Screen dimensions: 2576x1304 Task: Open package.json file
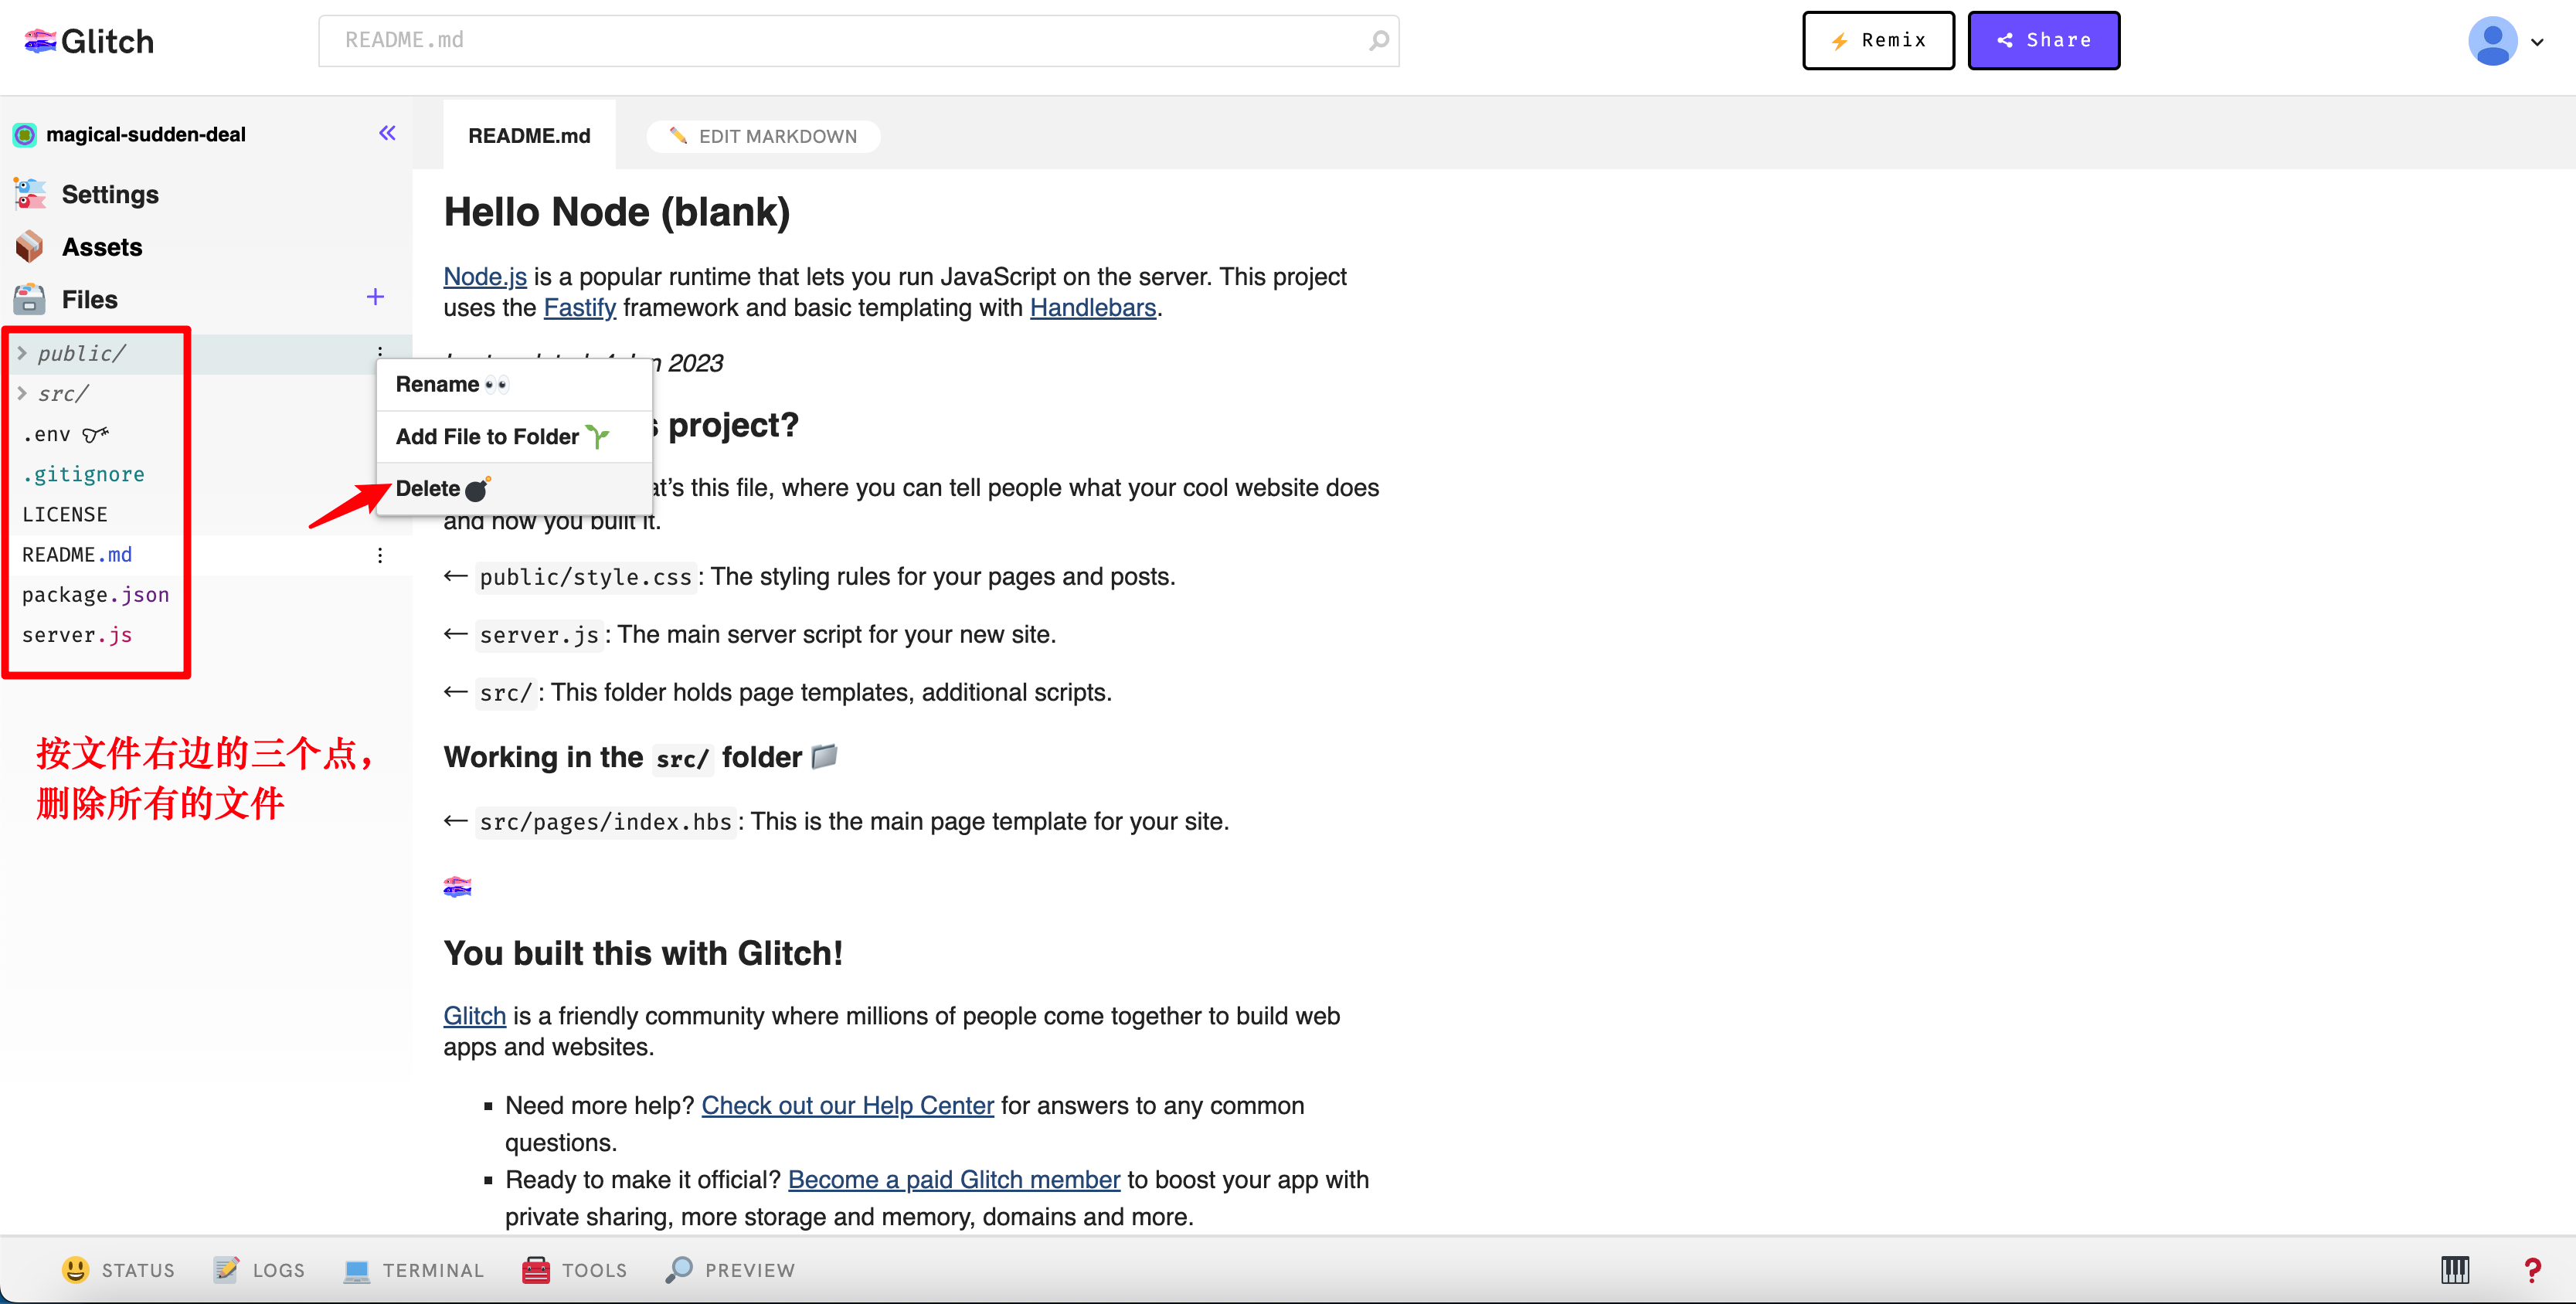pos(96,594)
